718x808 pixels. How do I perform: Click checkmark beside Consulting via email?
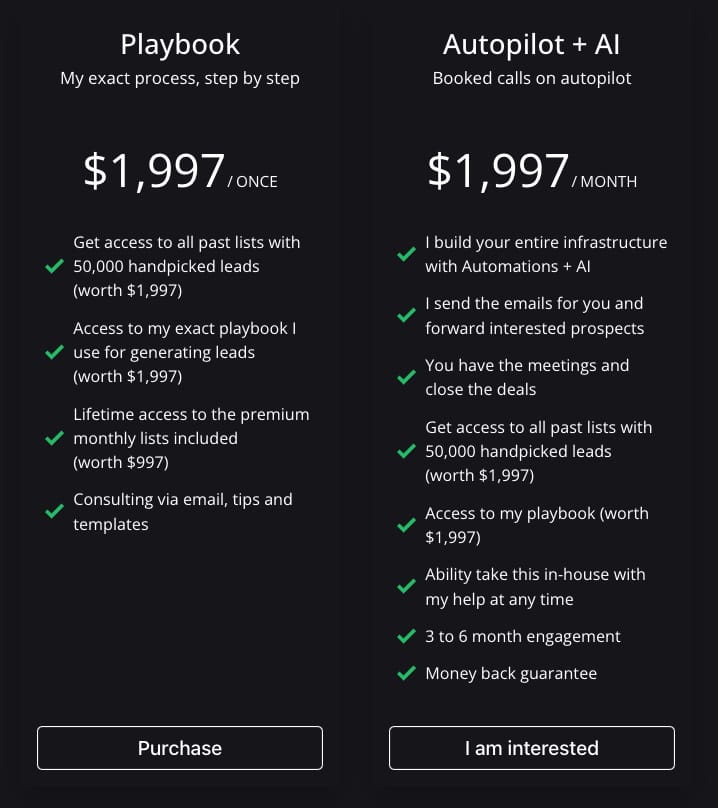pos(54,512)
